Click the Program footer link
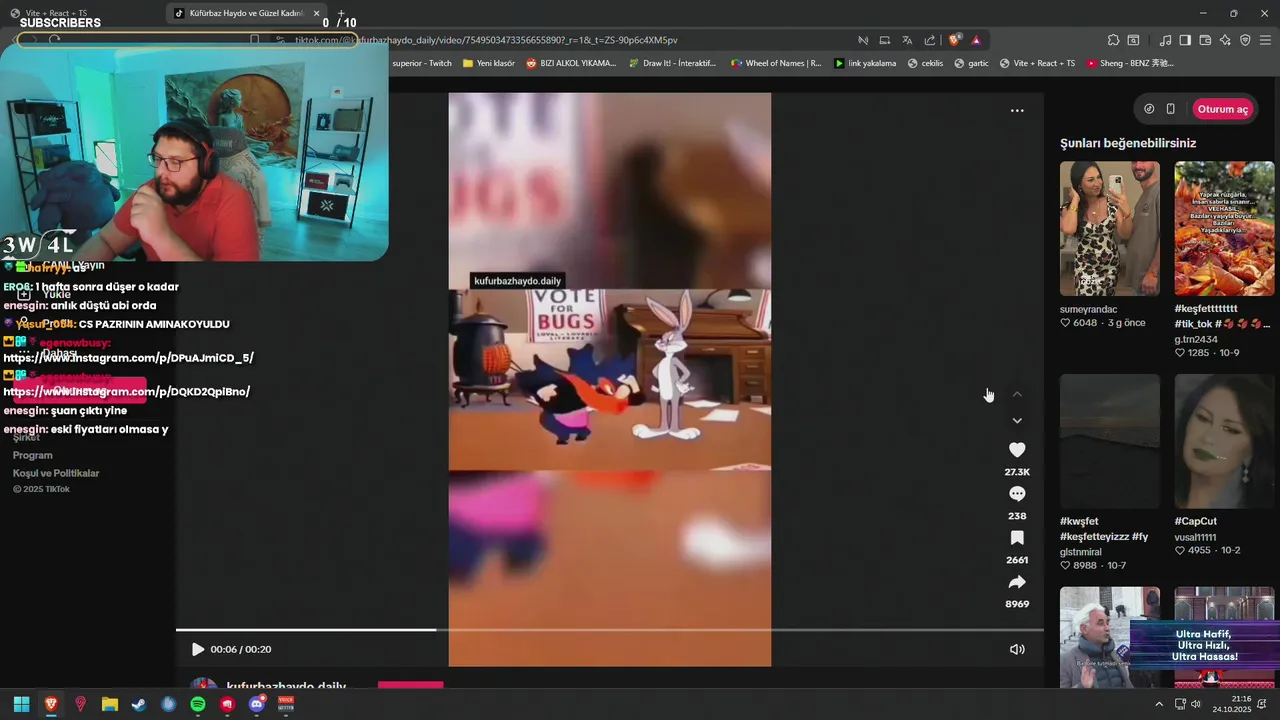 [33, 455]
